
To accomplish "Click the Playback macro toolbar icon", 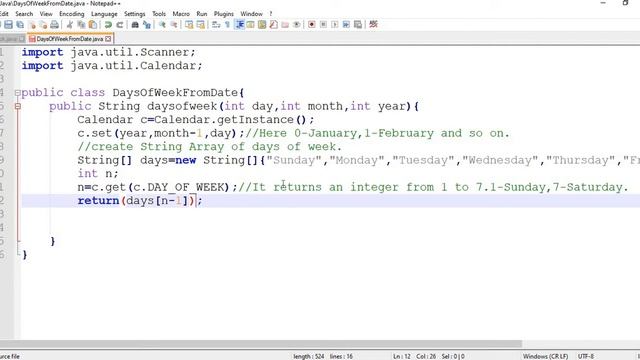I will pos(335,24).
